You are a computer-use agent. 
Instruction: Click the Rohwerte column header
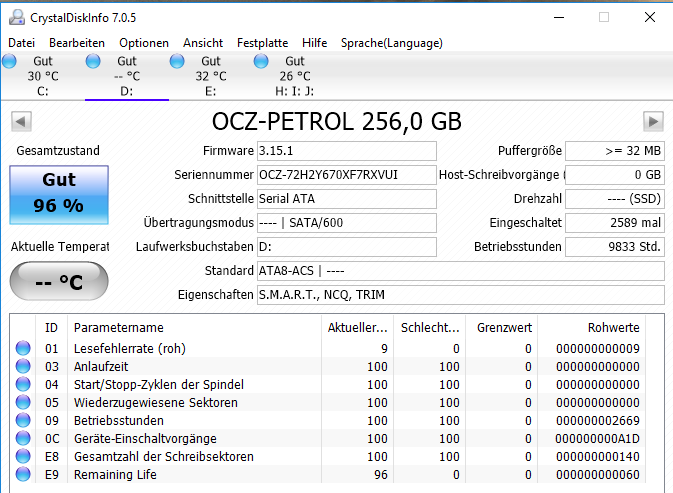pyautogui.click(x=591, y=328)
